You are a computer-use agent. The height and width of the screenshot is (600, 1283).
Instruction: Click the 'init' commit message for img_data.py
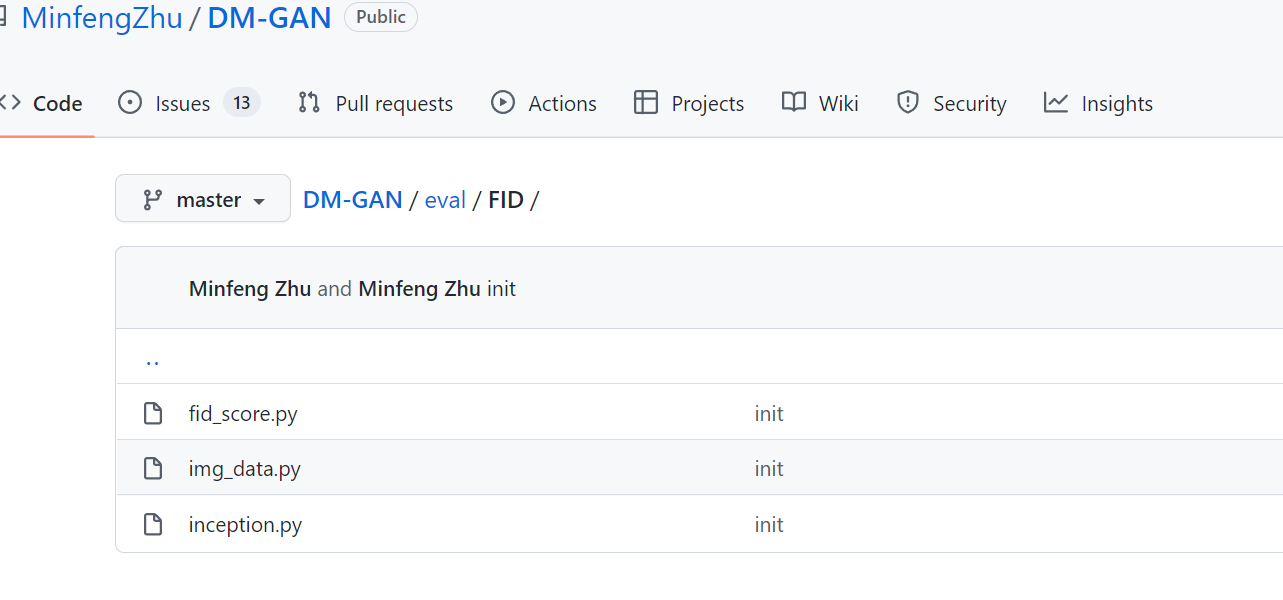(x=769, y=468)
